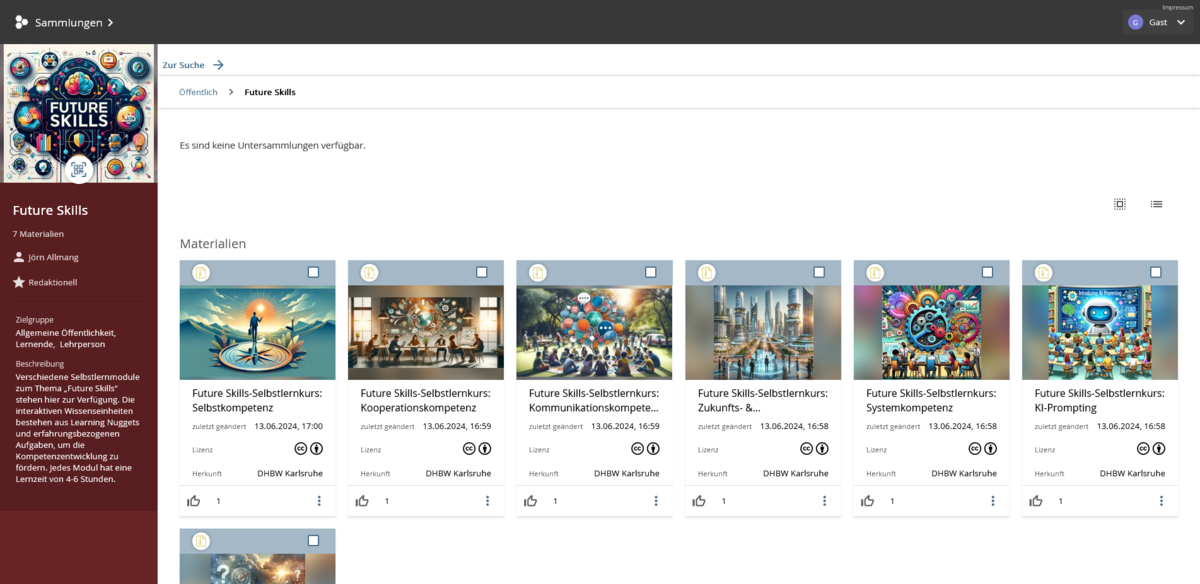Like the Systemkompetenz course with thumbs-up
Viewport: 1200px width, 584px height.
click(x=868, y=501)
